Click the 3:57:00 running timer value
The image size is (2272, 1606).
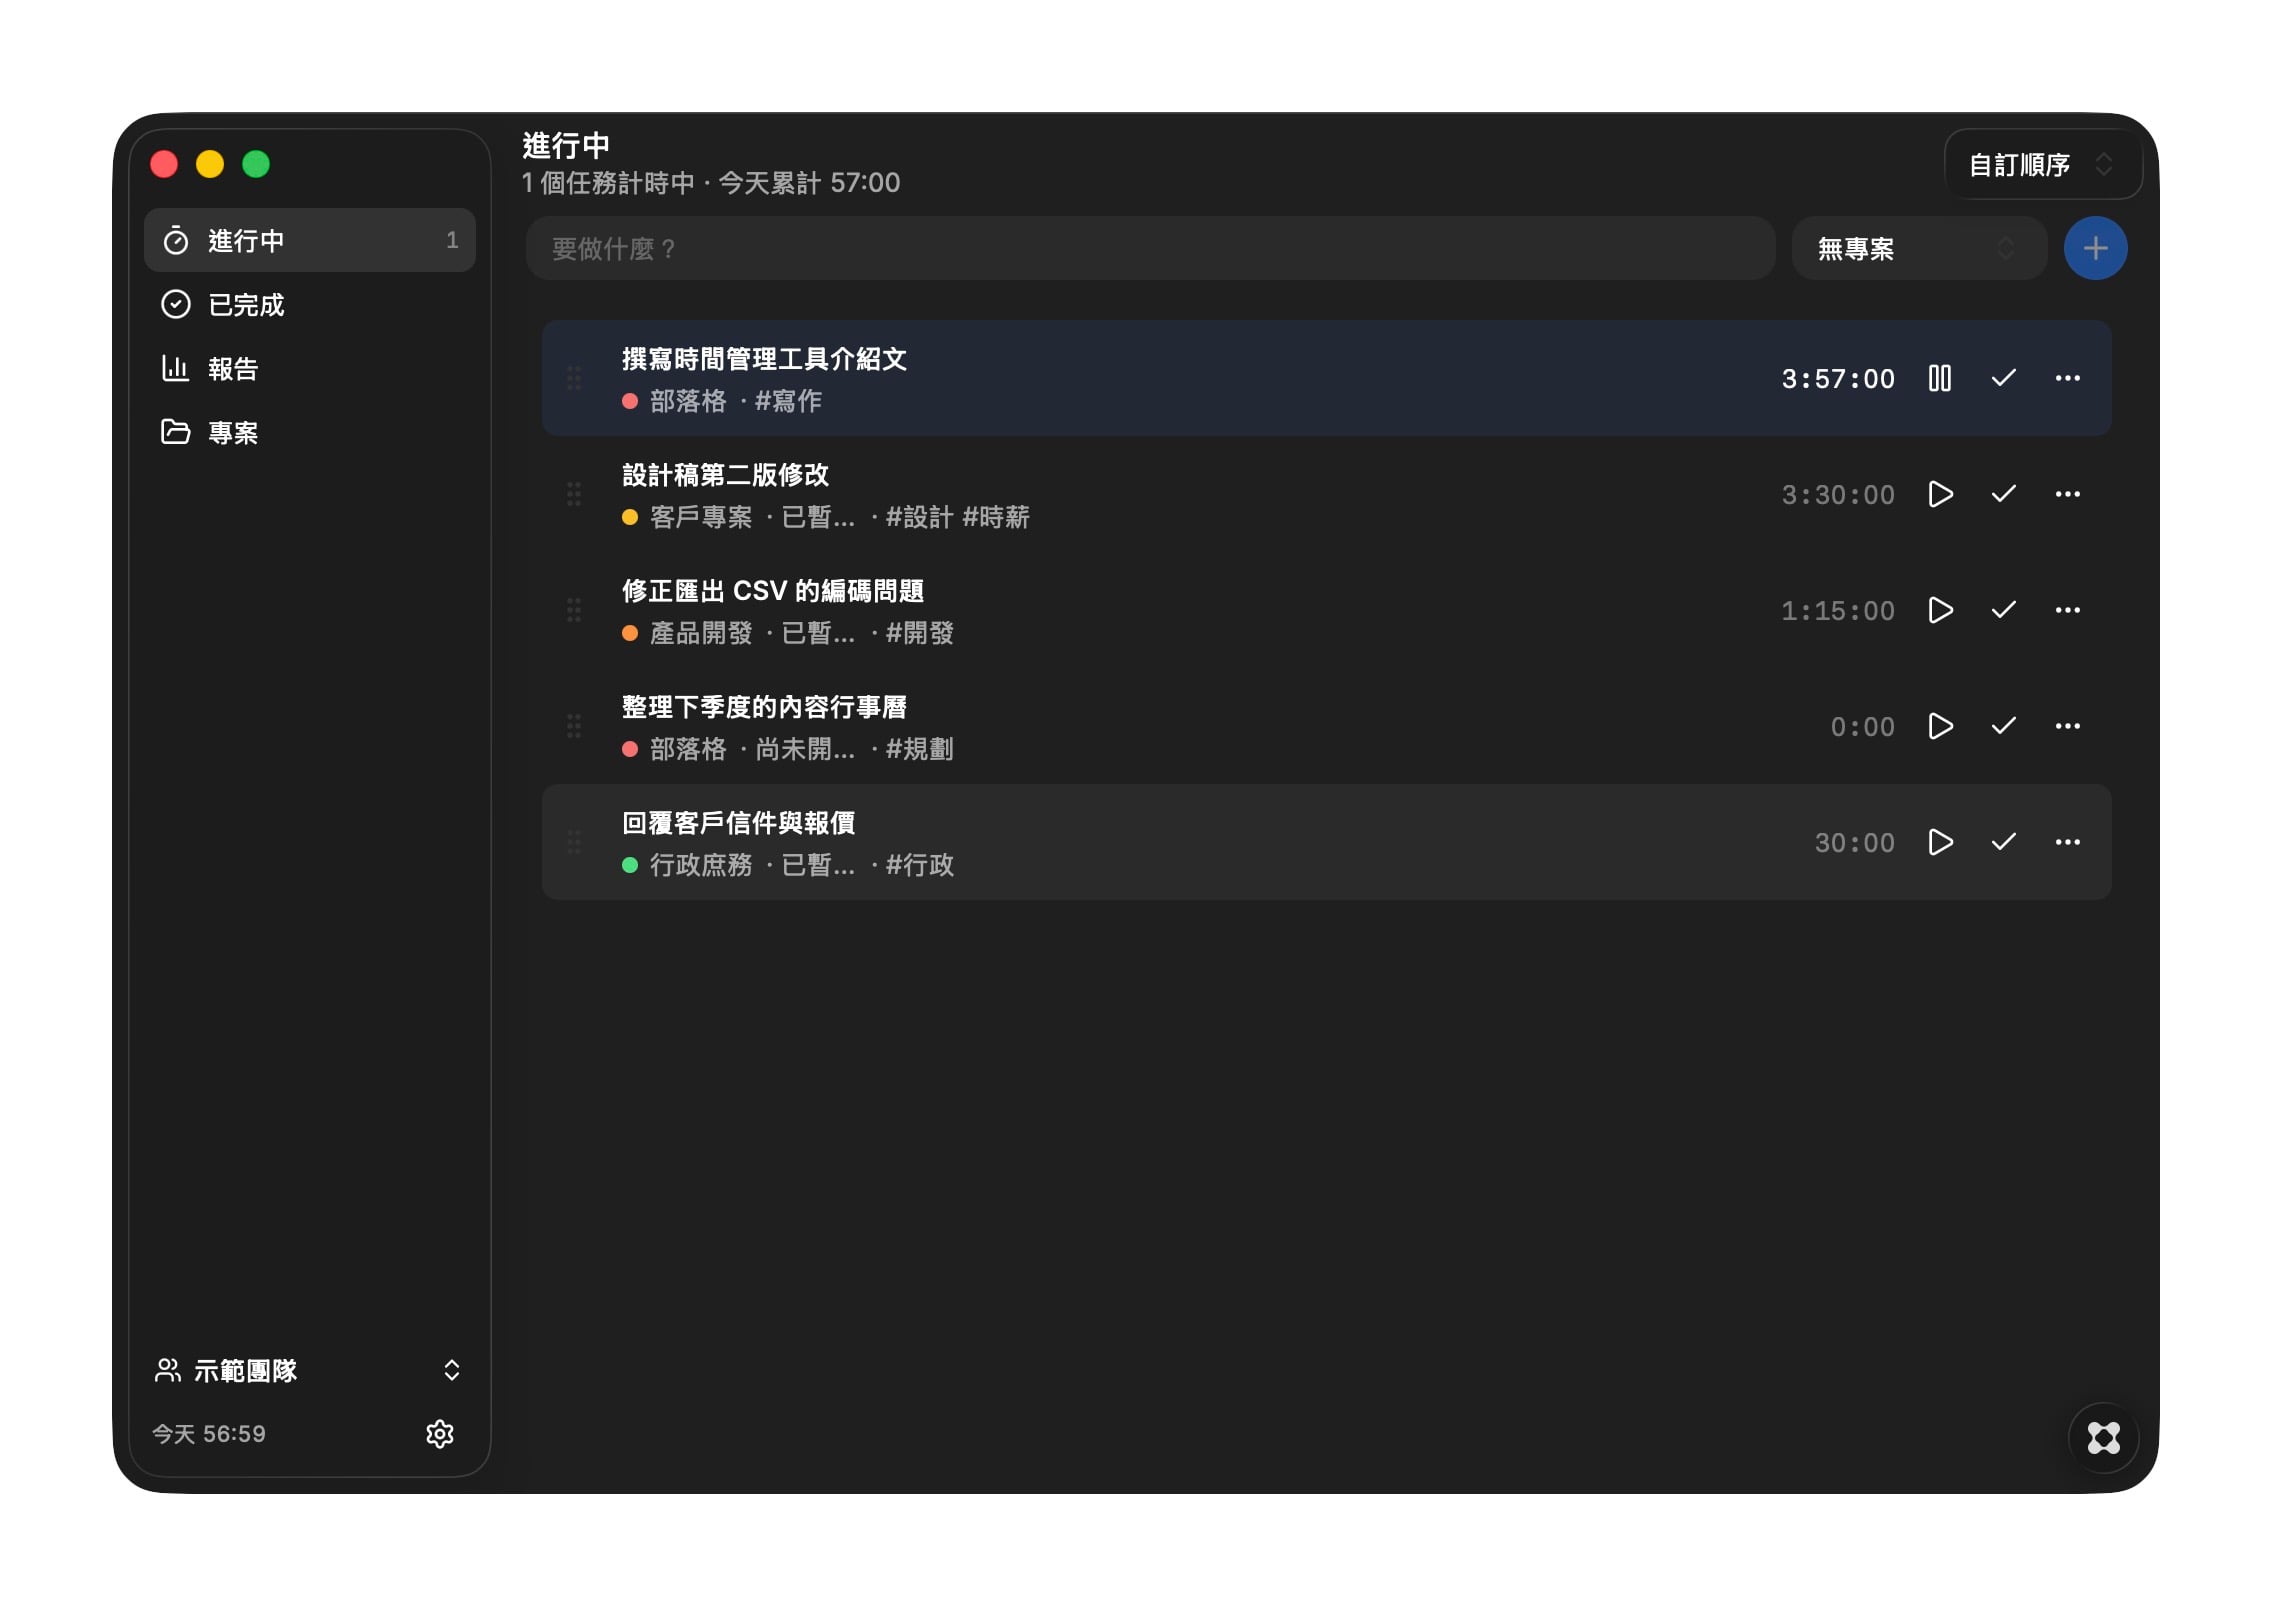[x=1838, y=379]
